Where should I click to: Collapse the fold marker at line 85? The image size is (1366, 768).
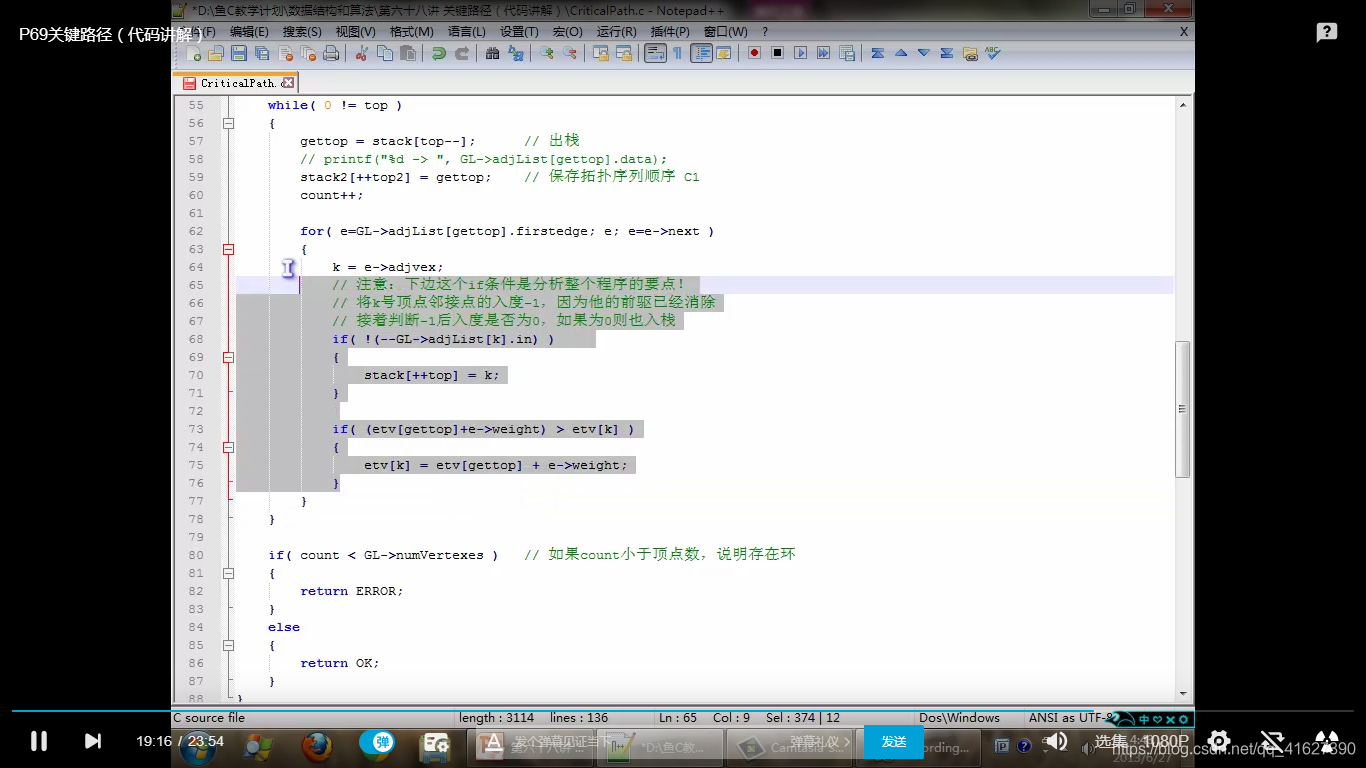(x=228, y=645)
